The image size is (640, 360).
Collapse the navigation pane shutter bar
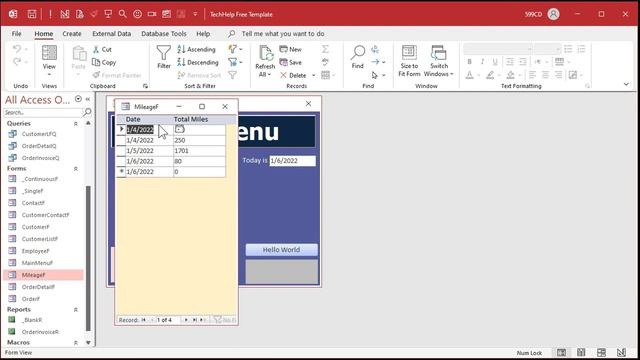pyautogui.click(x=88, y=99)
